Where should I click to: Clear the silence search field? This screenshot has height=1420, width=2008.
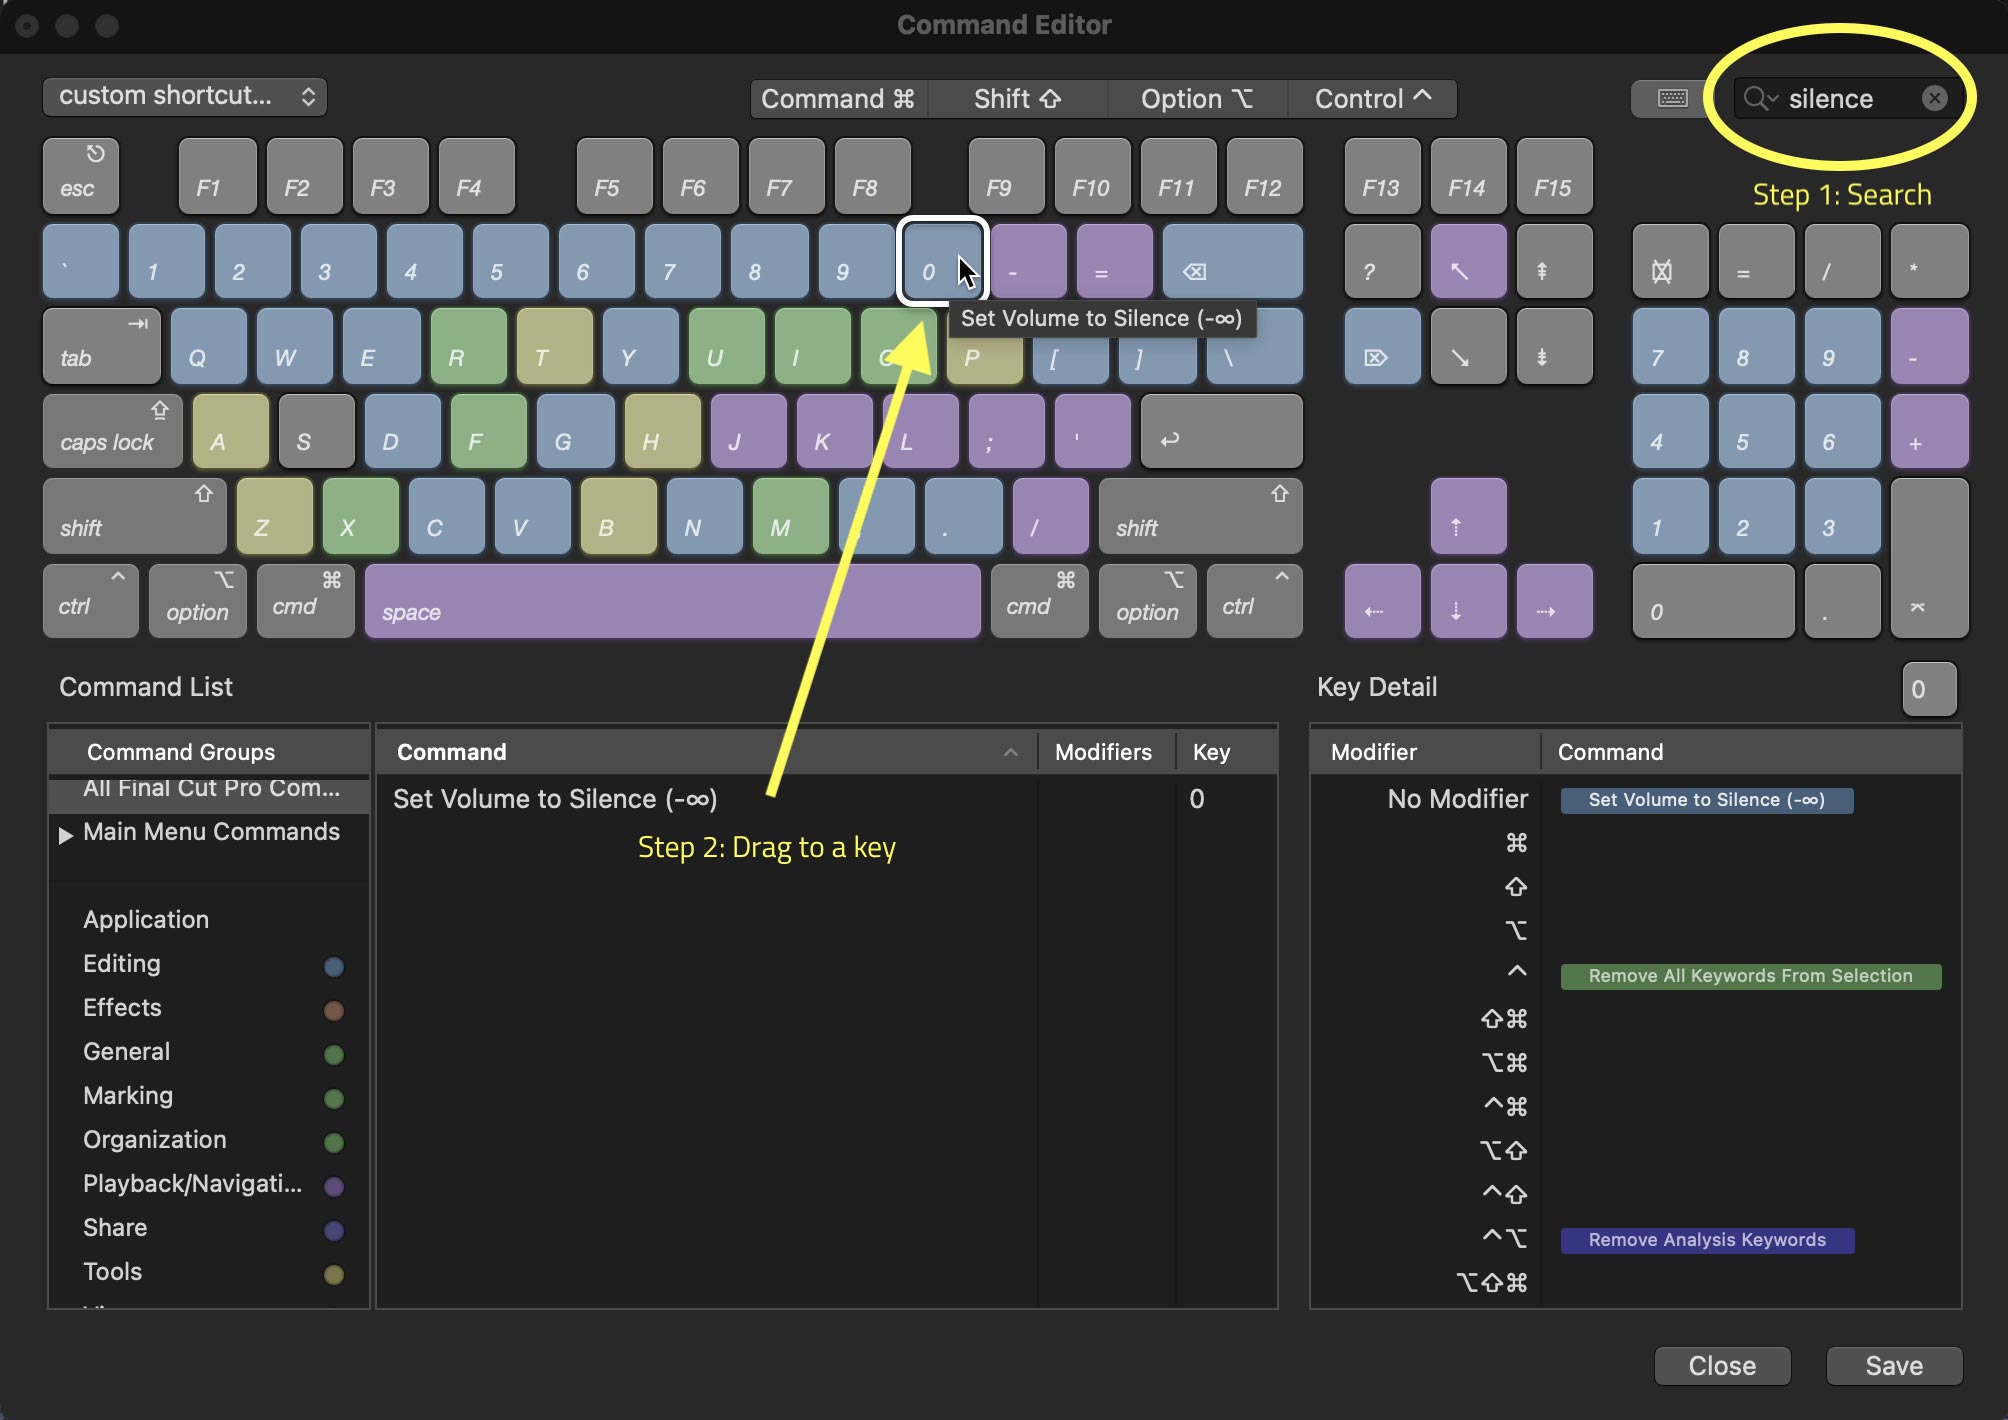pos(1934,98)
